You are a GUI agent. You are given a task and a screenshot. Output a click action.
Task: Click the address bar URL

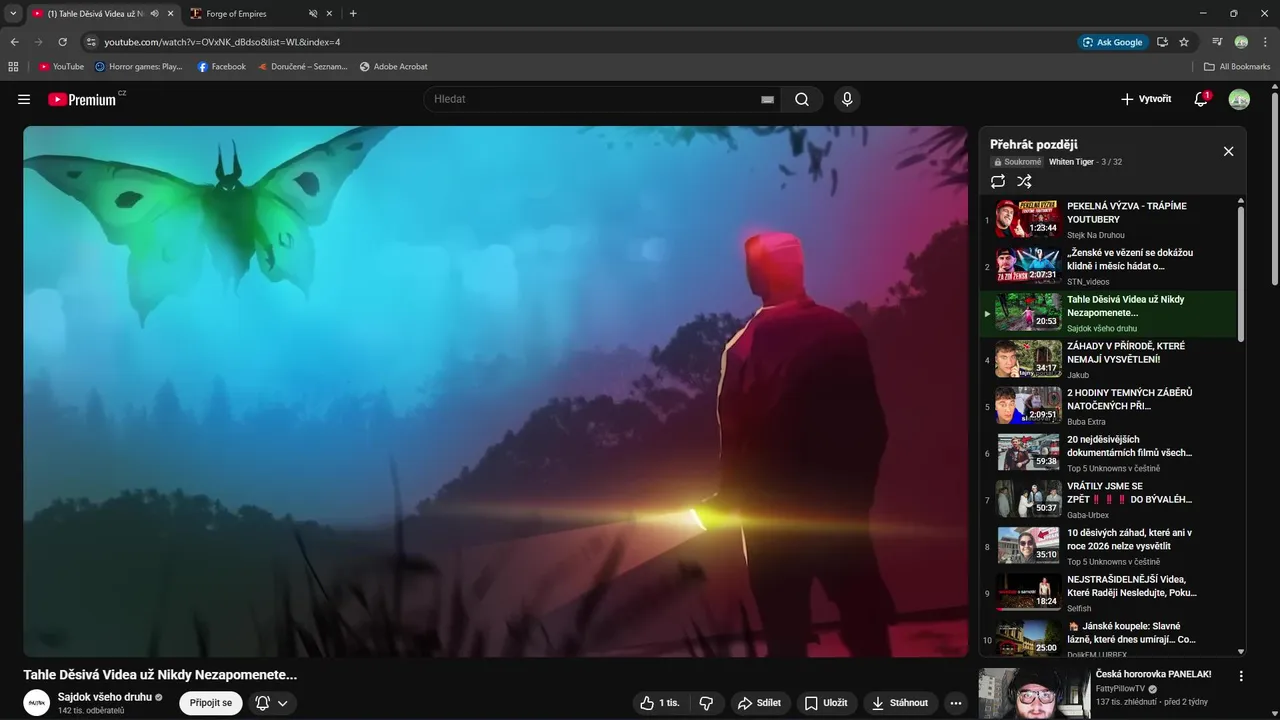click(222, 42)
